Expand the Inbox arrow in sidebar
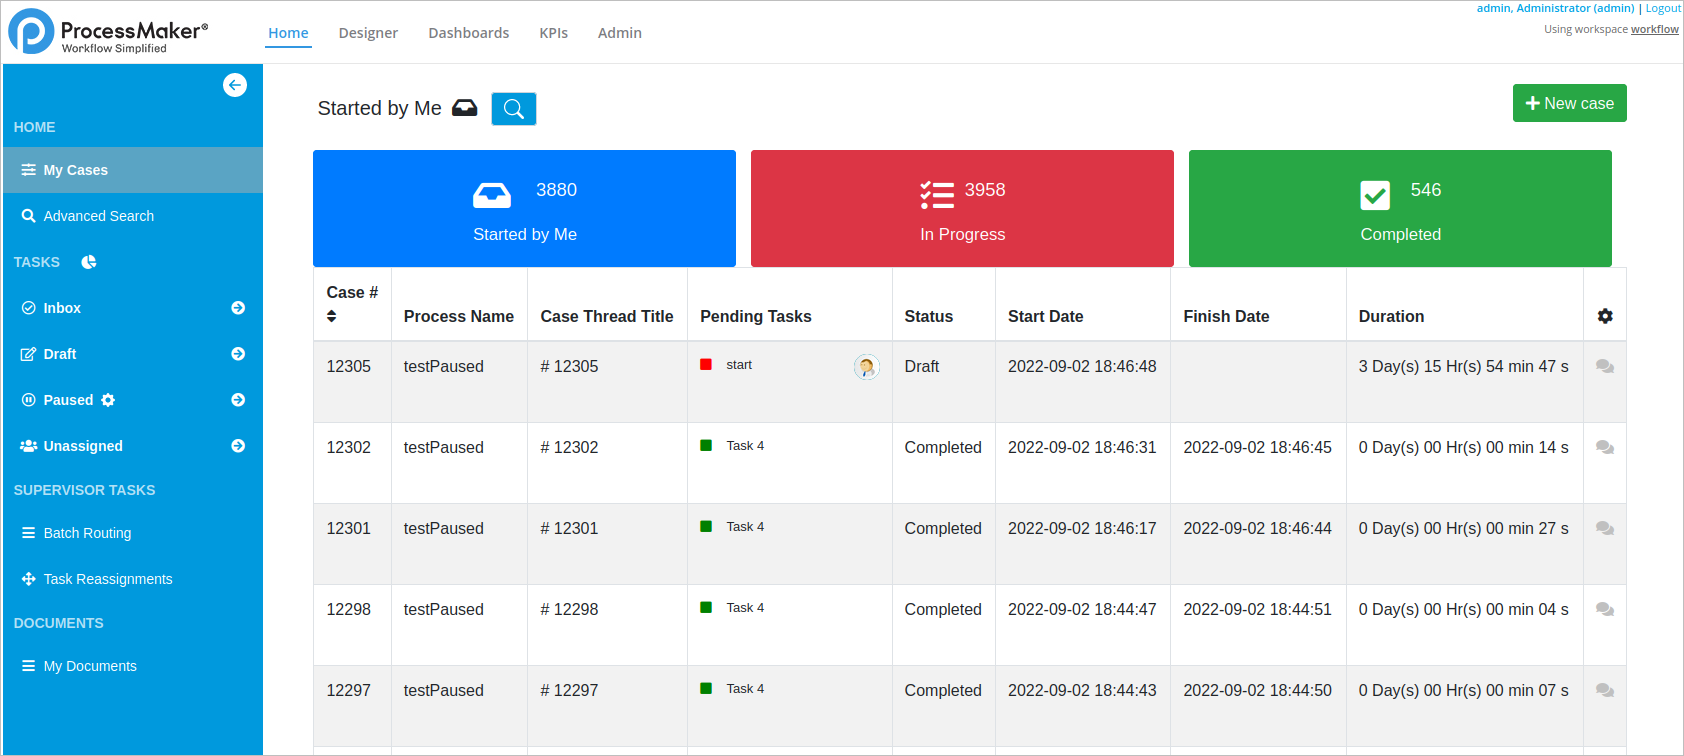 coord(238,308)
